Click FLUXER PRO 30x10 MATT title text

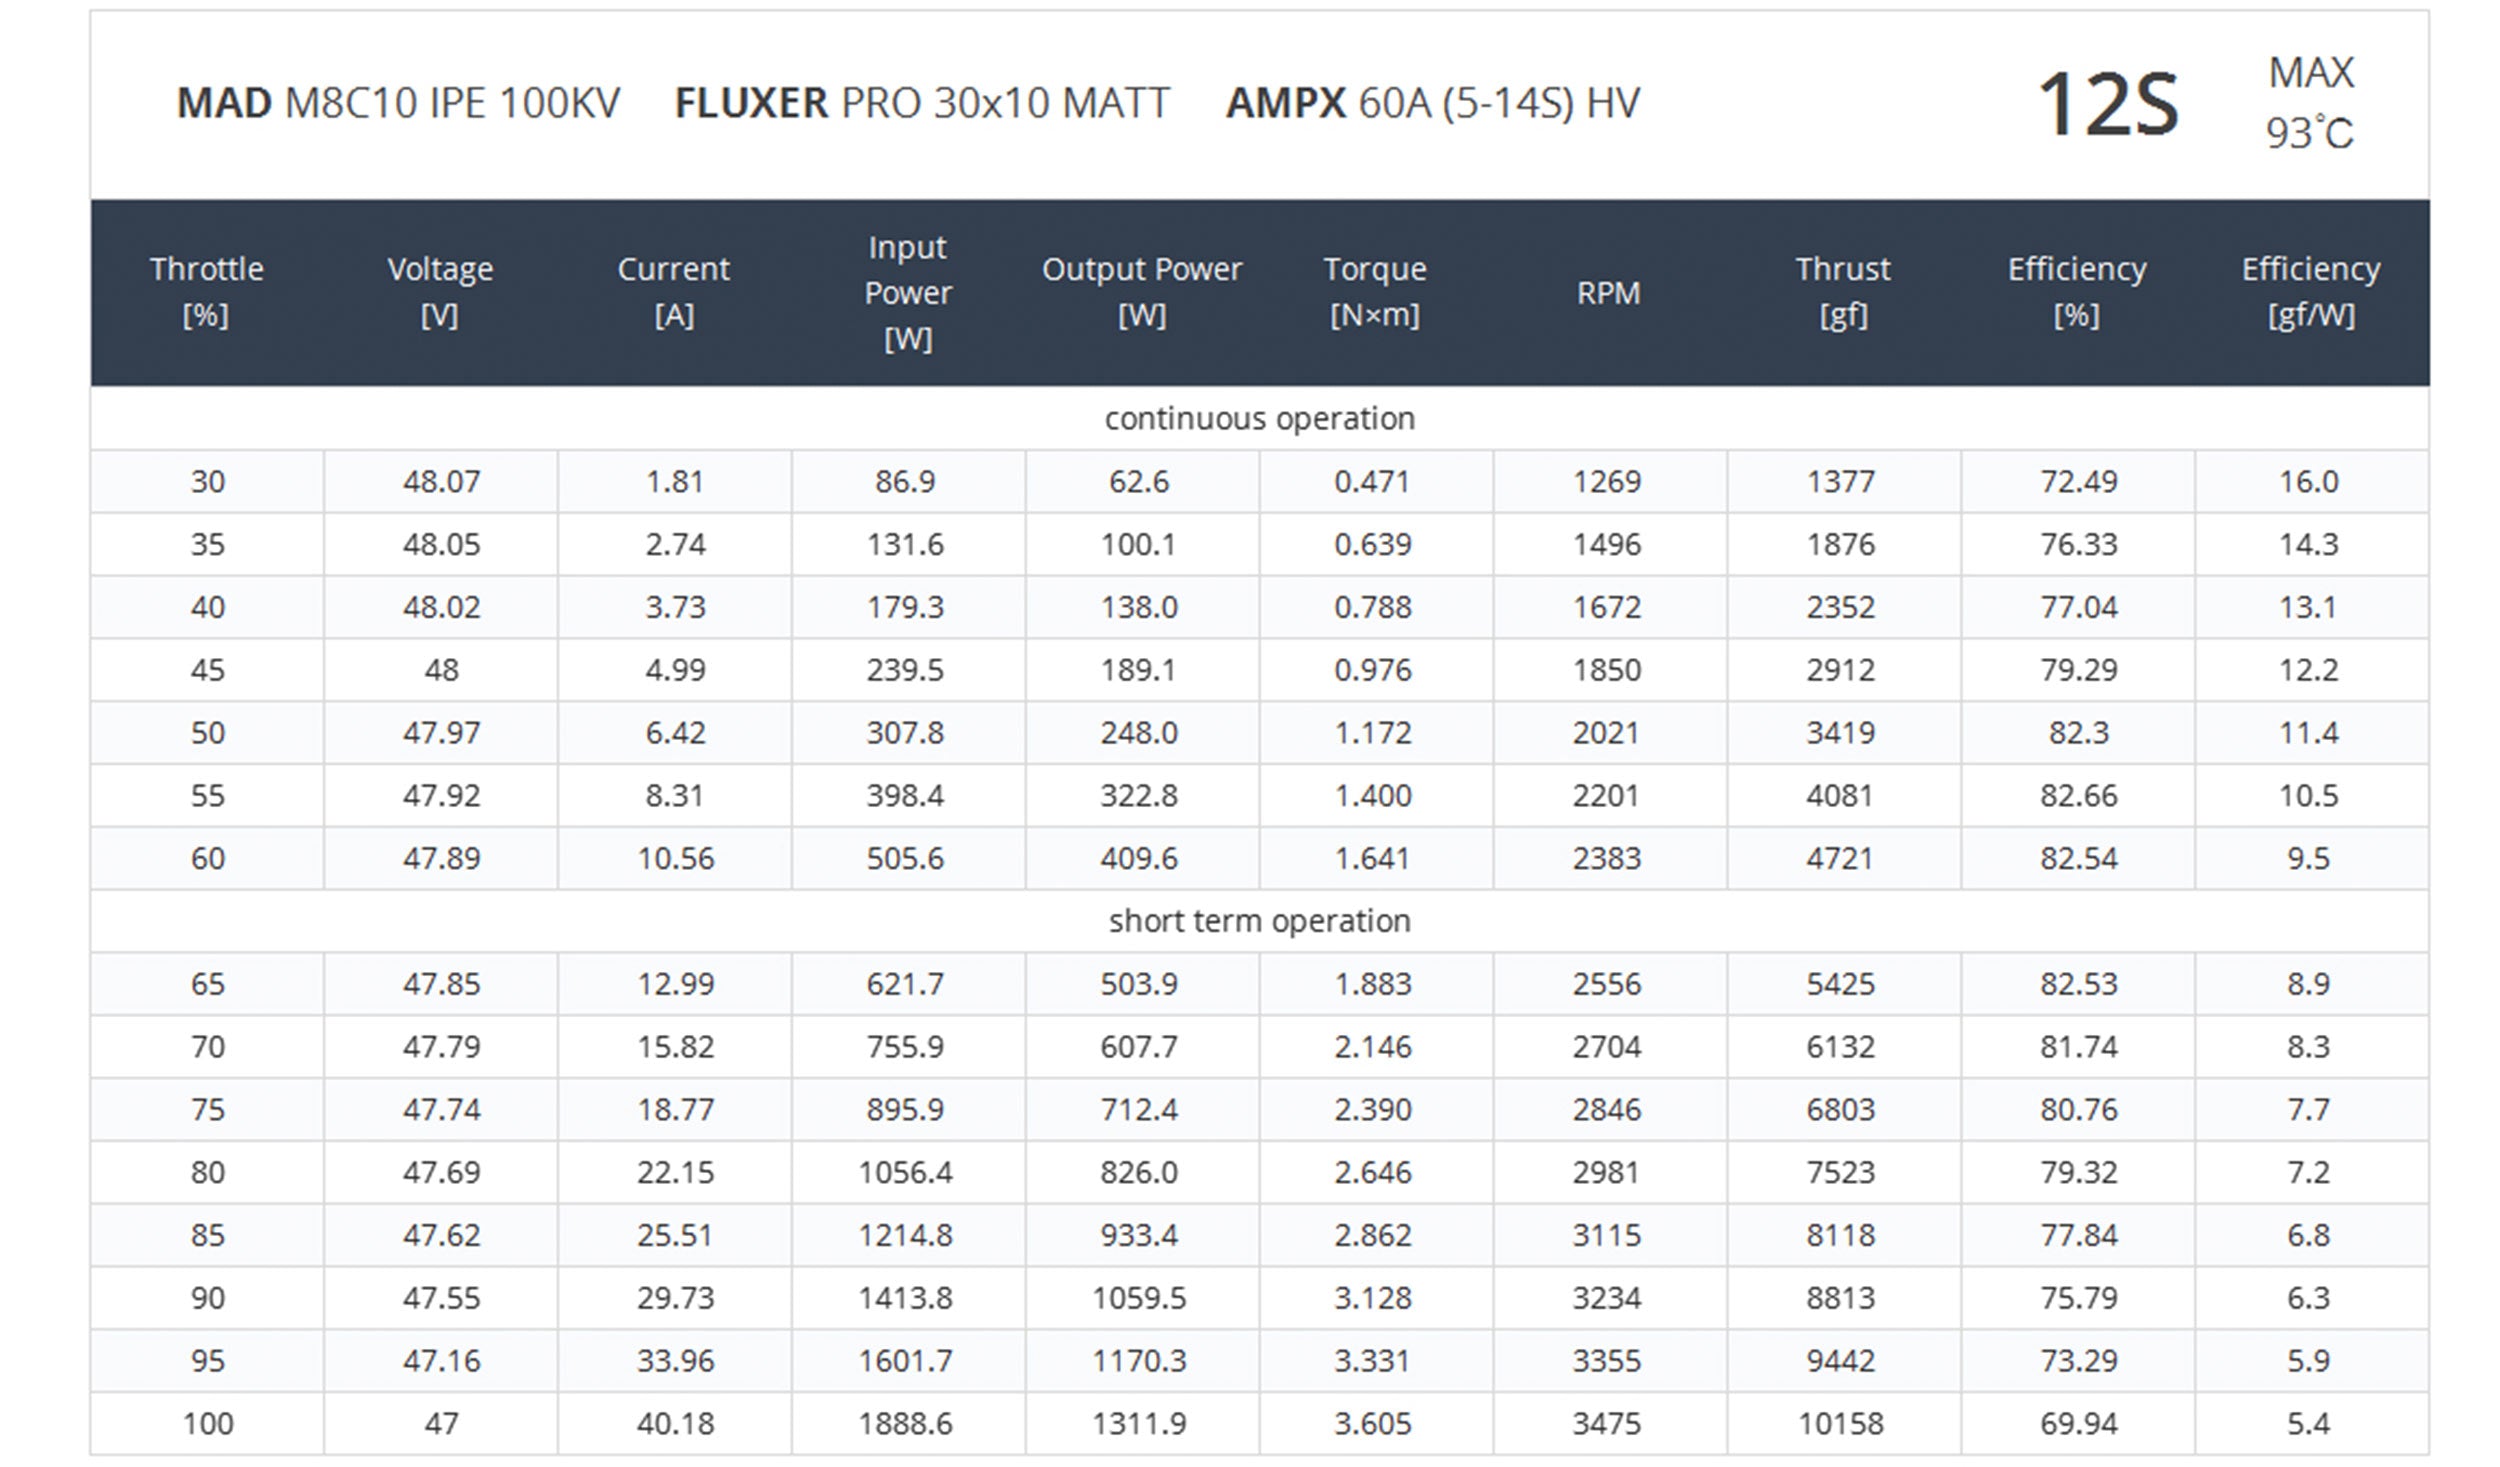tap(922, 103)
